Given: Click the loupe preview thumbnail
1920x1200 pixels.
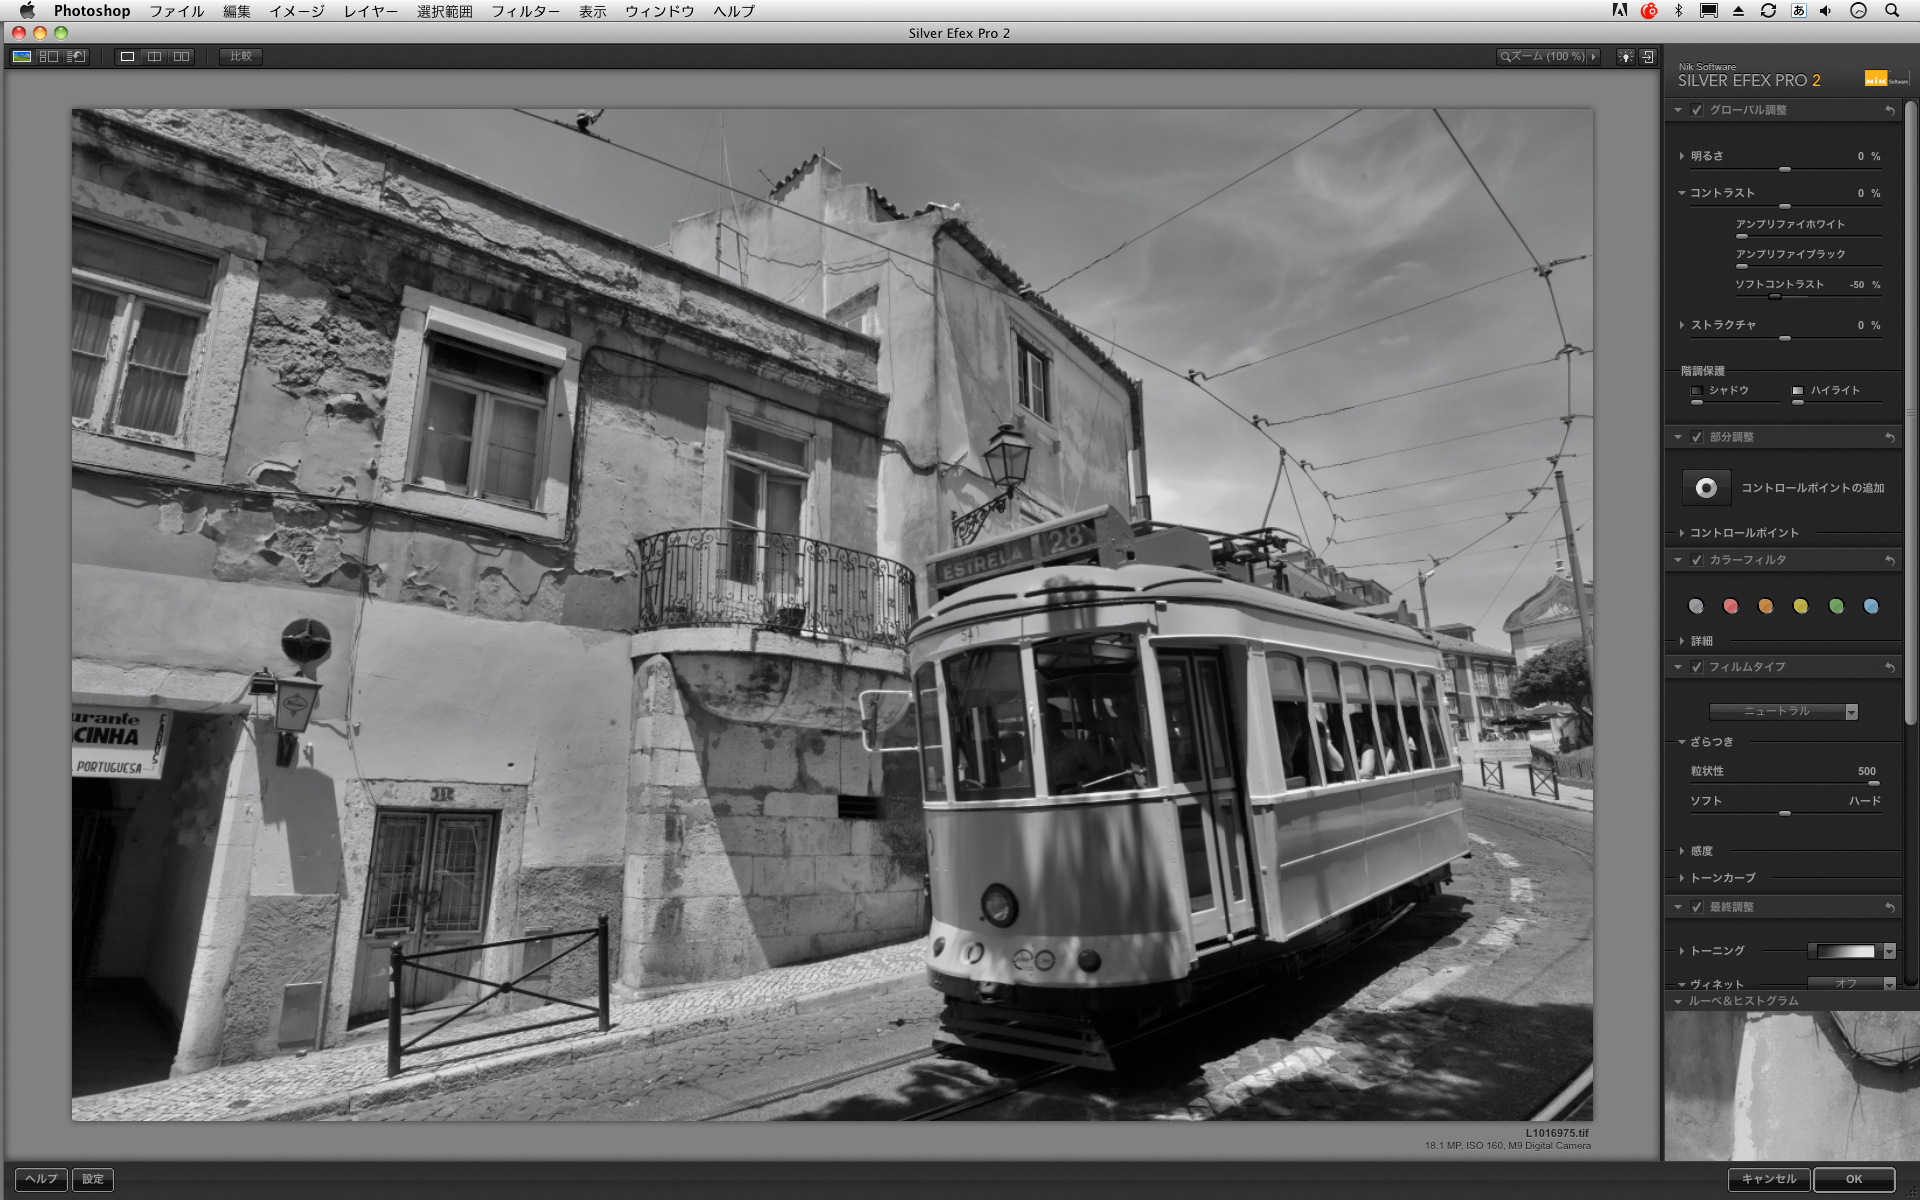Looking at the screenshot, I should pyautogui.click(x=1790, y=1085).
